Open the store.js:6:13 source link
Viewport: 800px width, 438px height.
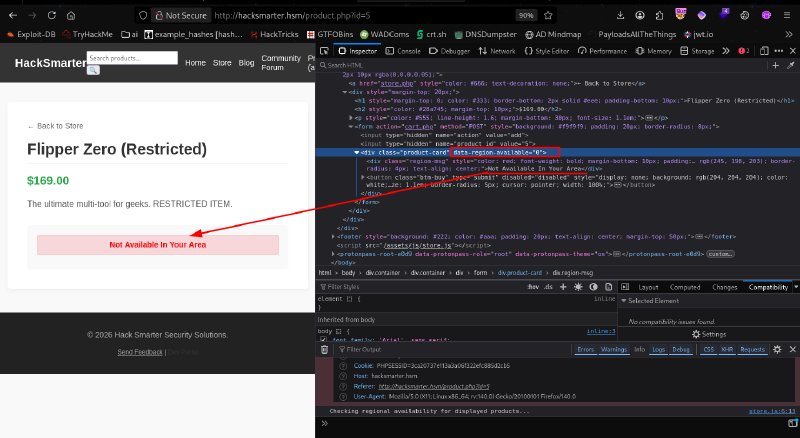(x=772, y=411)
